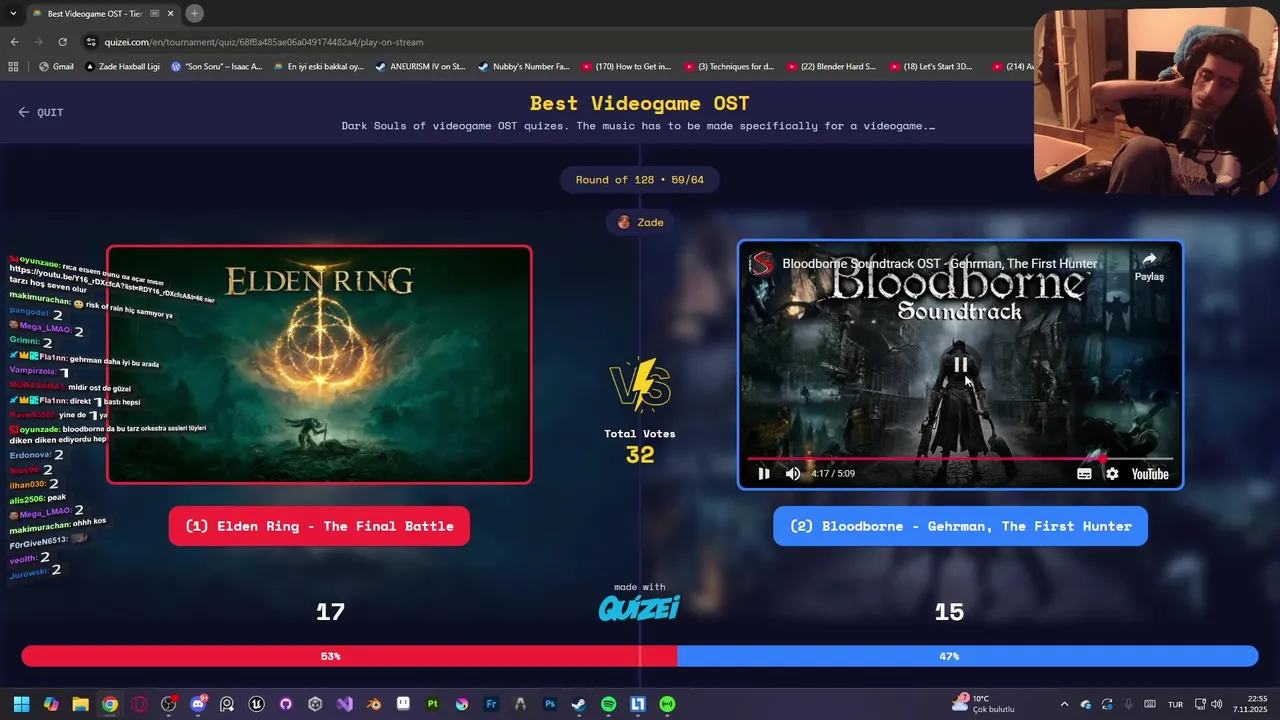The image size is (1280, 720).
Task: Switch to Chrome in the taskbar
Action: (110, 704)
